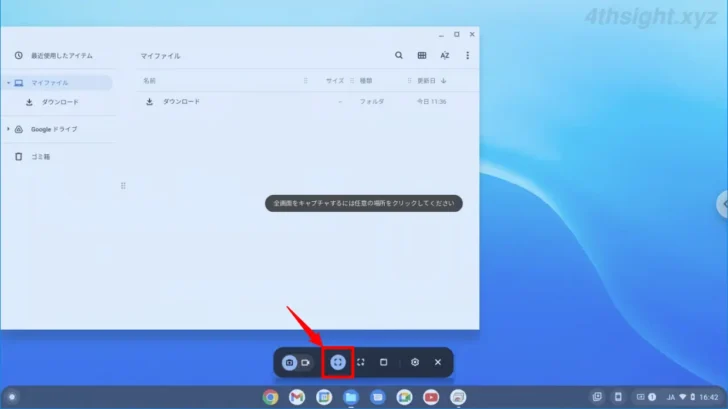Close the screen capture toolbar

tap(438, 362)
